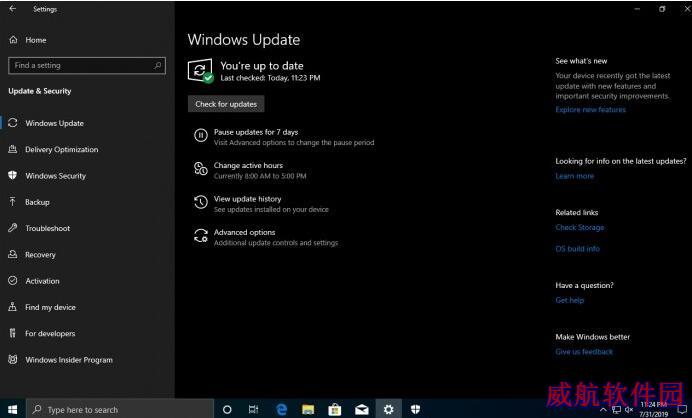The height and width of the screenshot is (418, 692).
Task: Show hidden system tray icons
Action: tap(603, 410)
